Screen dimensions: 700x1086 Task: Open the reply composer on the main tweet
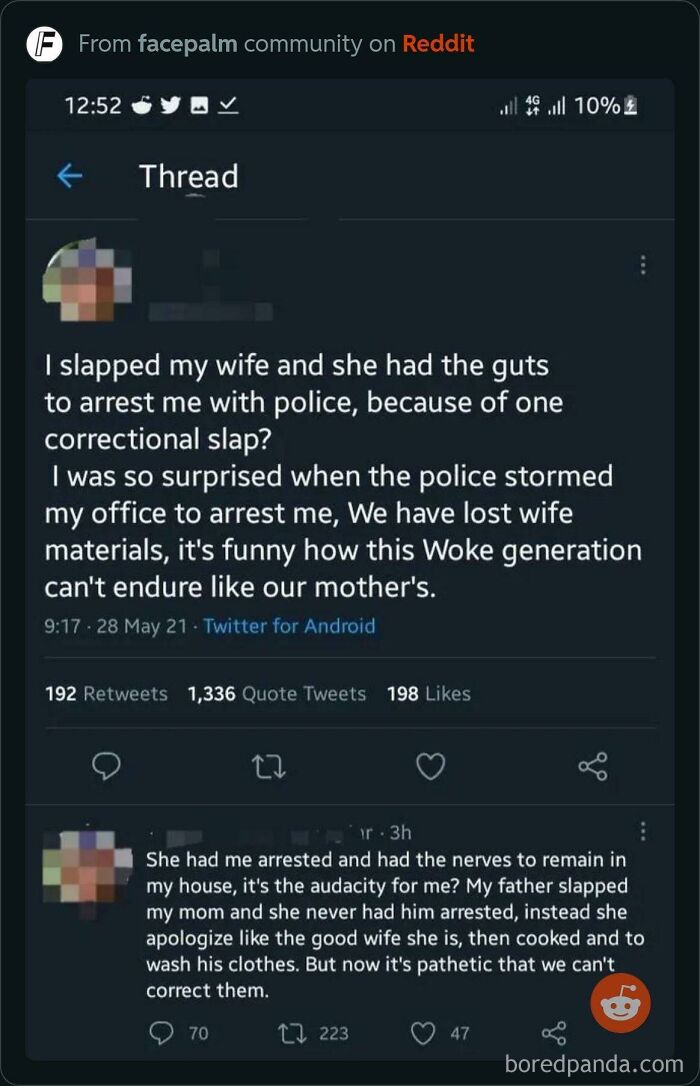click(x=106, y=766)
